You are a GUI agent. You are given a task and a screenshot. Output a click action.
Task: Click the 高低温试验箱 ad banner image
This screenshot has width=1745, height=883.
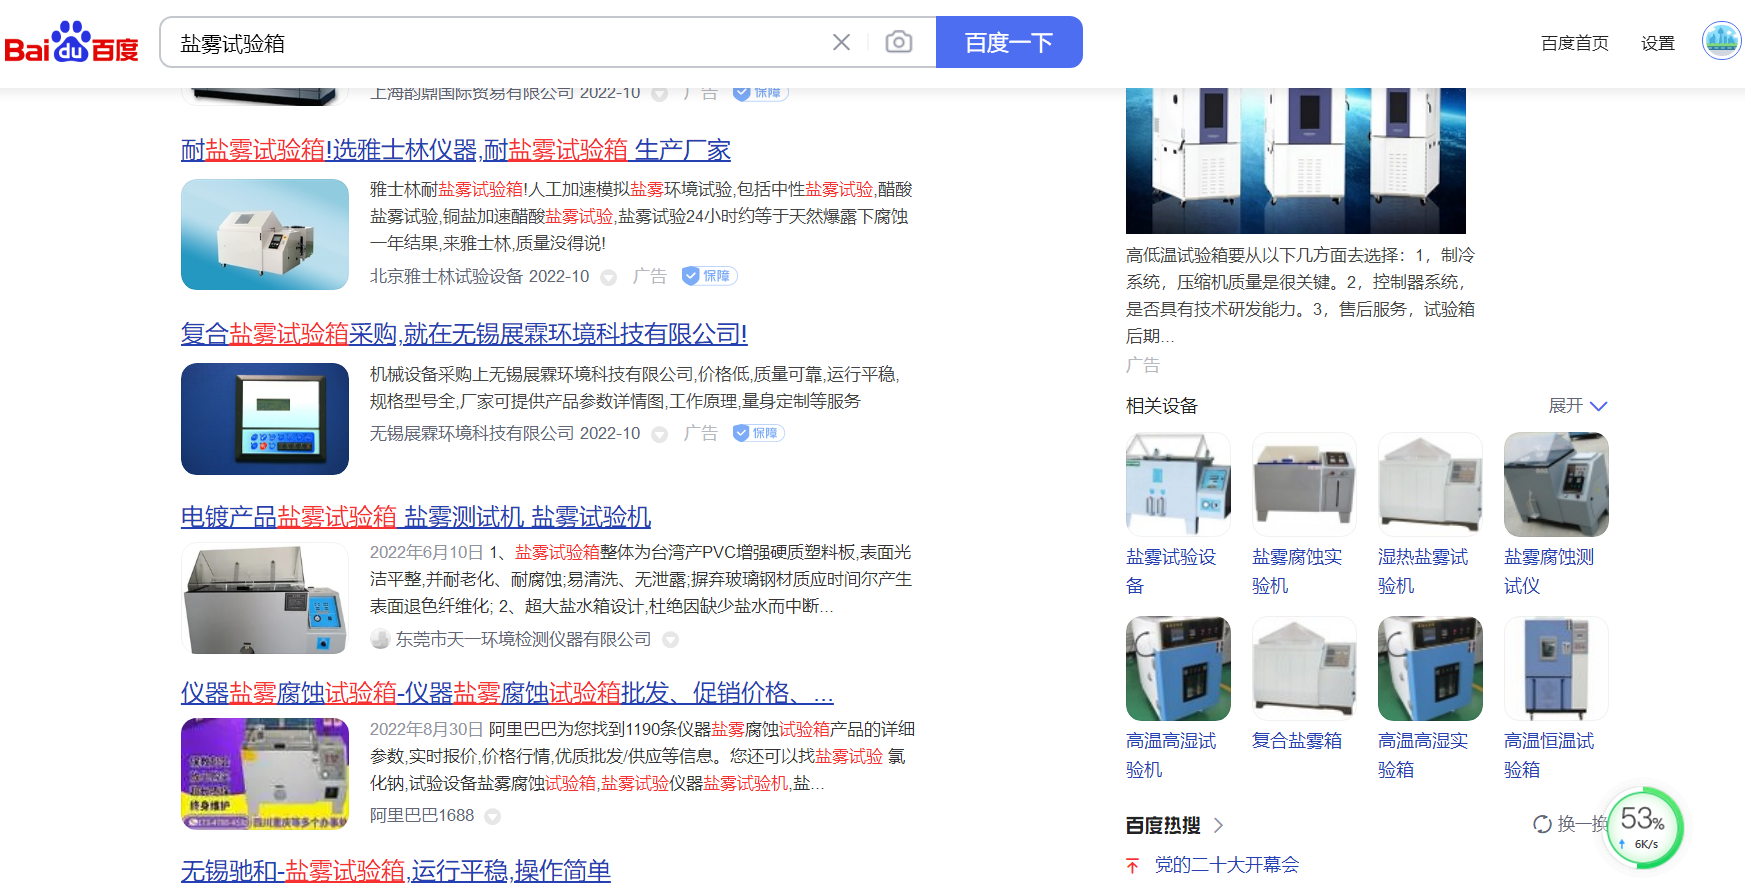pos(1296,160)
